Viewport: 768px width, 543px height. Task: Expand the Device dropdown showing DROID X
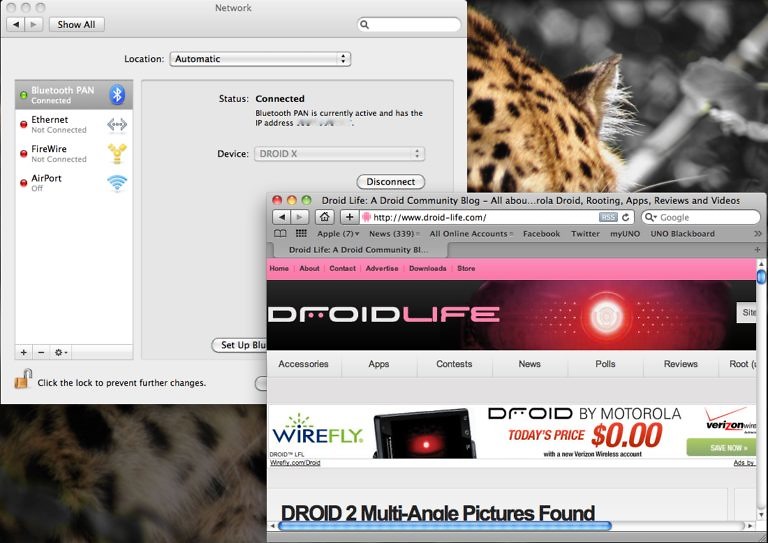340,154
